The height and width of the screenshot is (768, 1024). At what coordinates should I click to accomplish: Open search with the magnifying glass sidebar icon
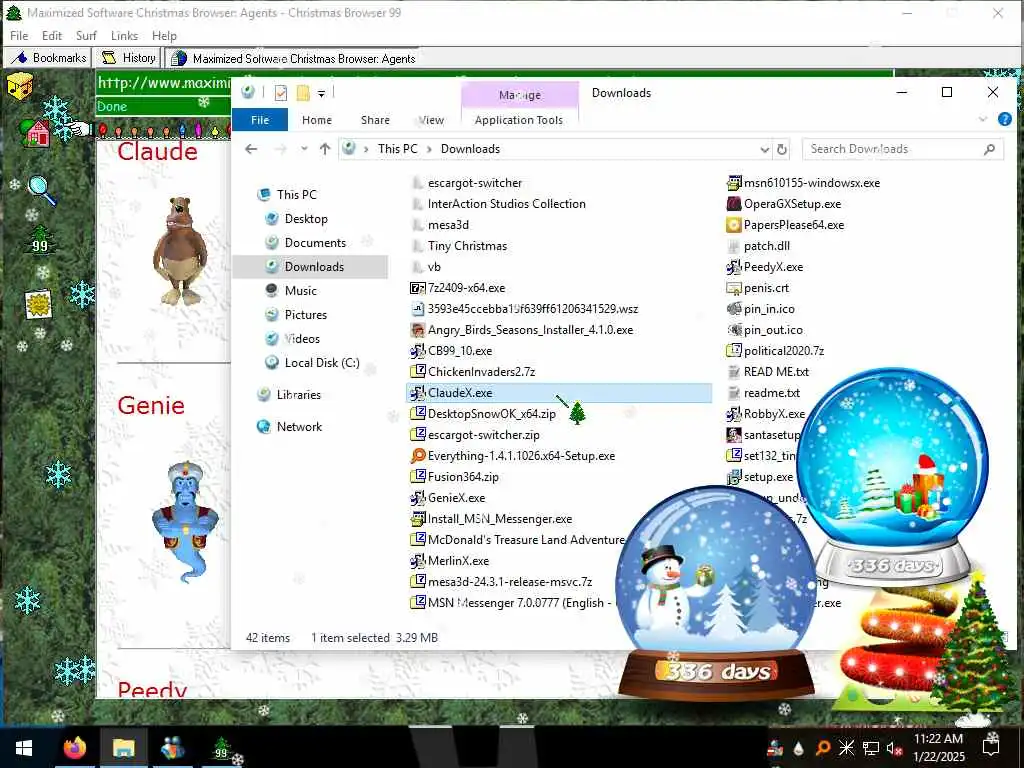[42, 189]
